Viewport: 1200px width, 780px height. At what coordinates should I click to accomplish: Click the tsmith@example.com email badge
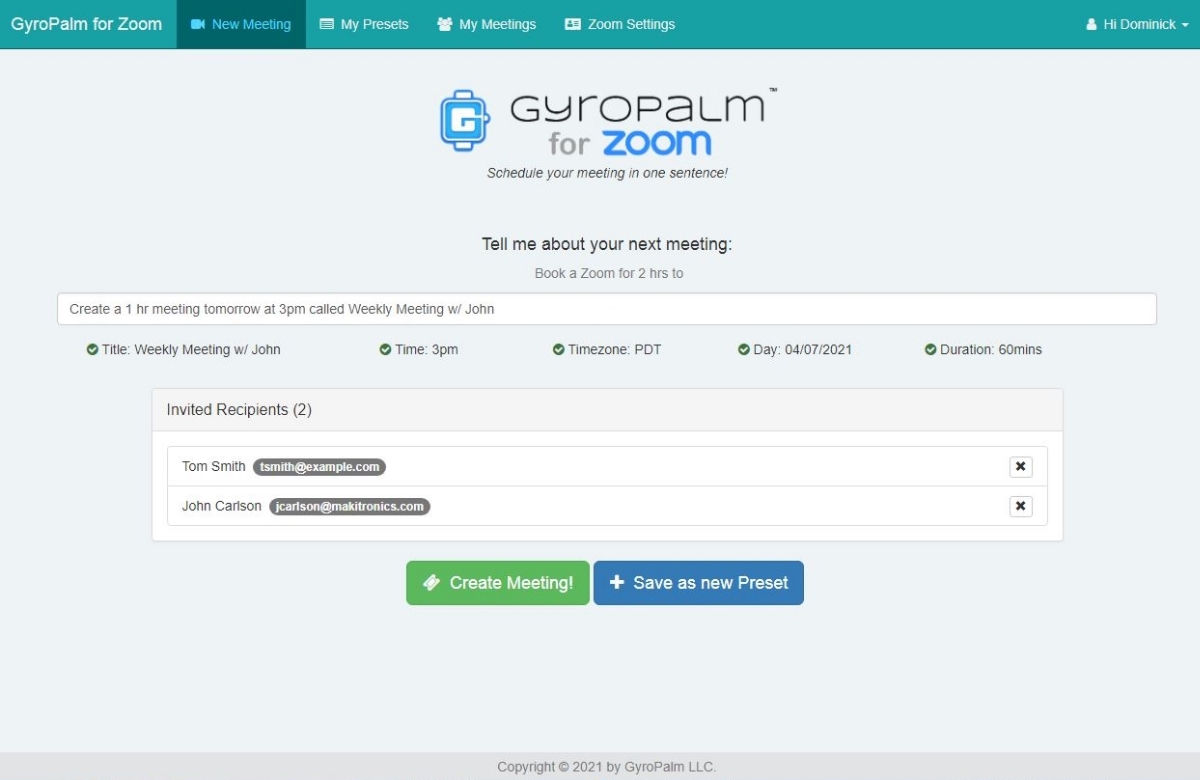[319, 467]
